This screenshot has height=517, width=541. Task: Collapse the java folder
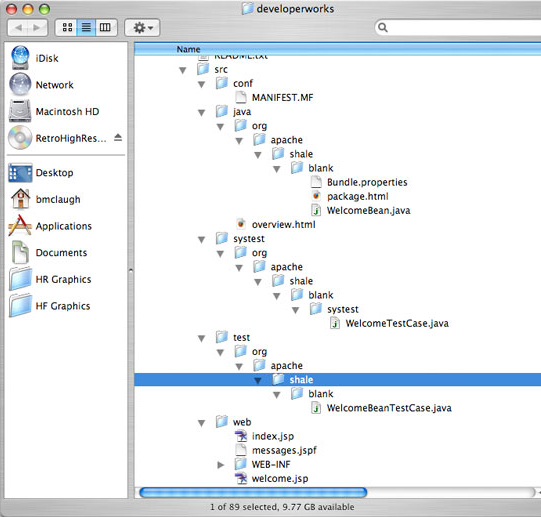click(x=202, y=113)
